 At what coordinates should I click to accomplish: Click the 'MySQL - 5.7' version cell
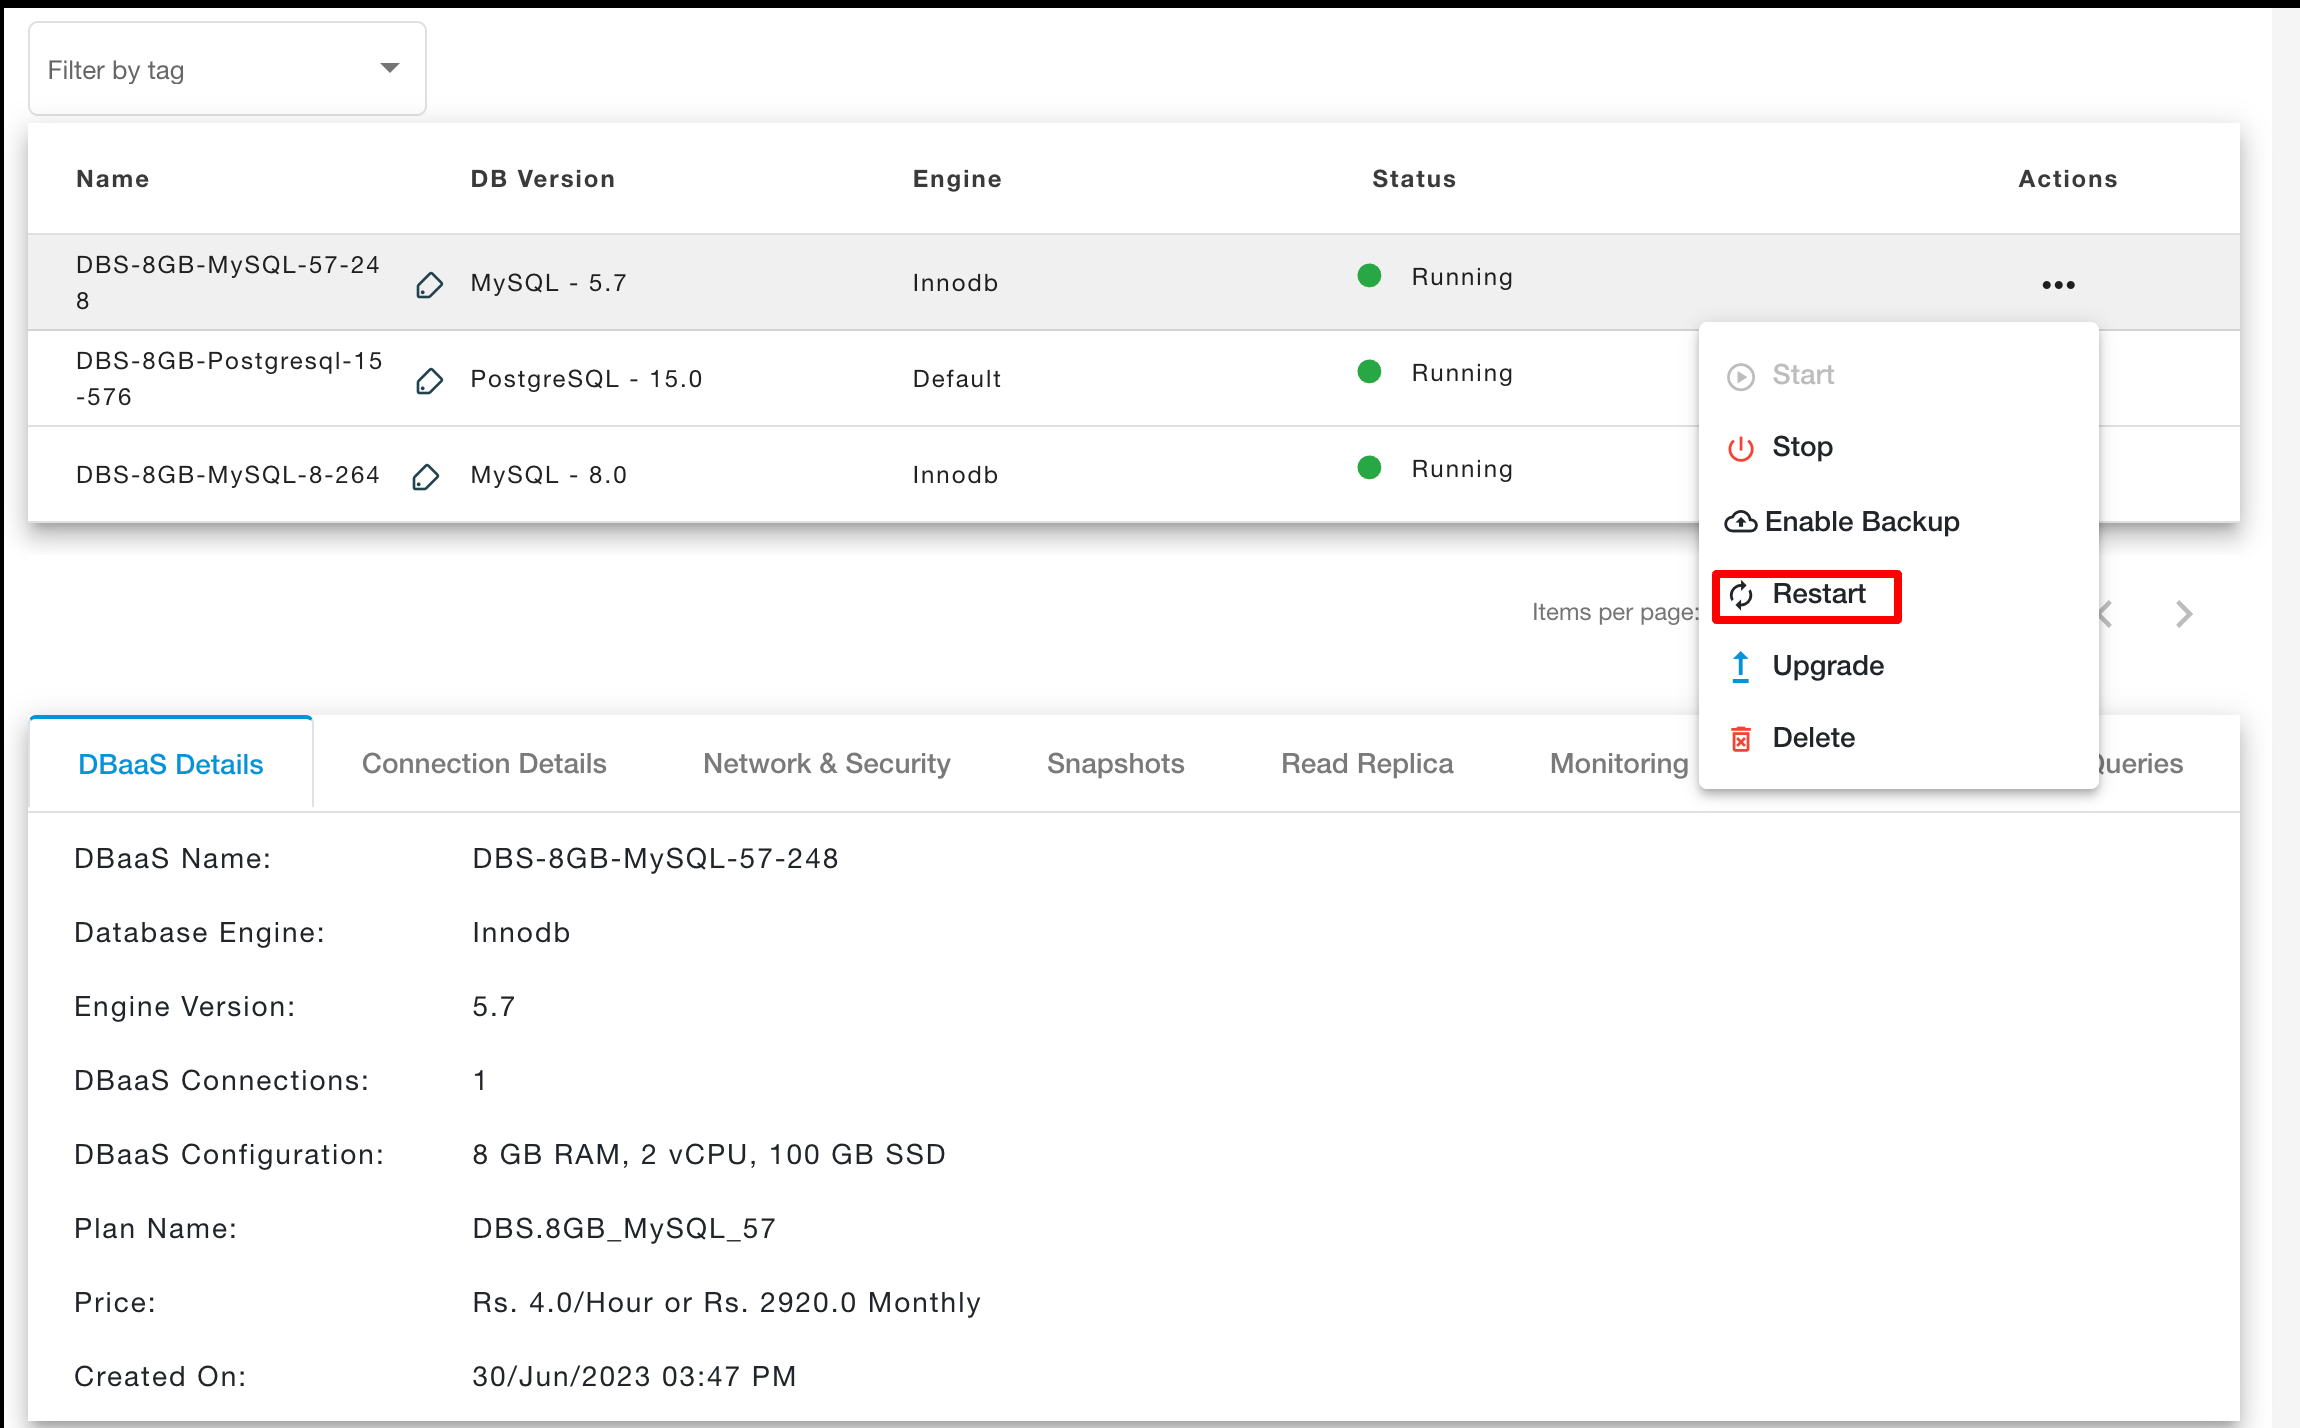tap(548, 283)
